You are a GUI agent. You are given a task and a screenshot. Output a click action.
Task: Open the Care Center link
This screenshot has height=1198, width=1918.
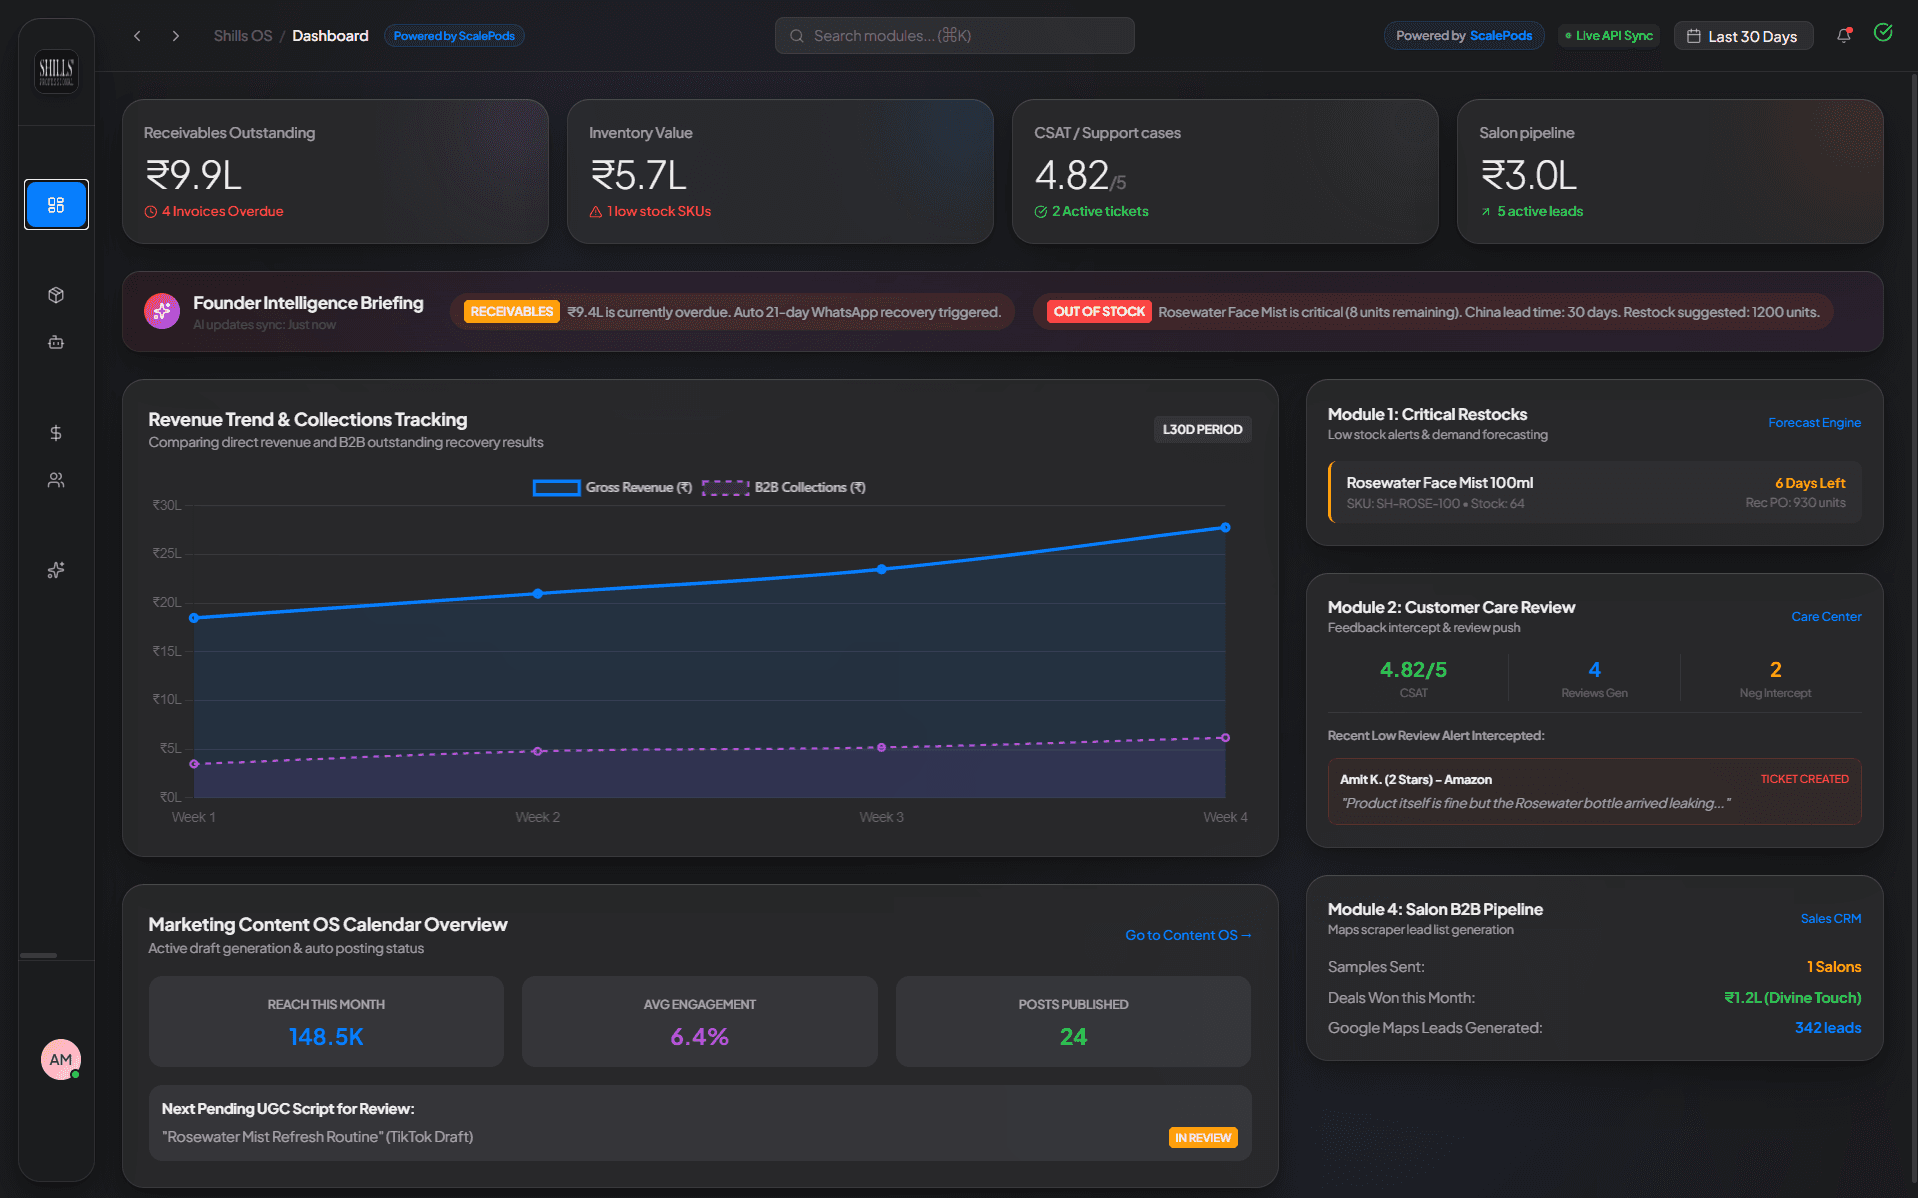(x=1826, y=617)
